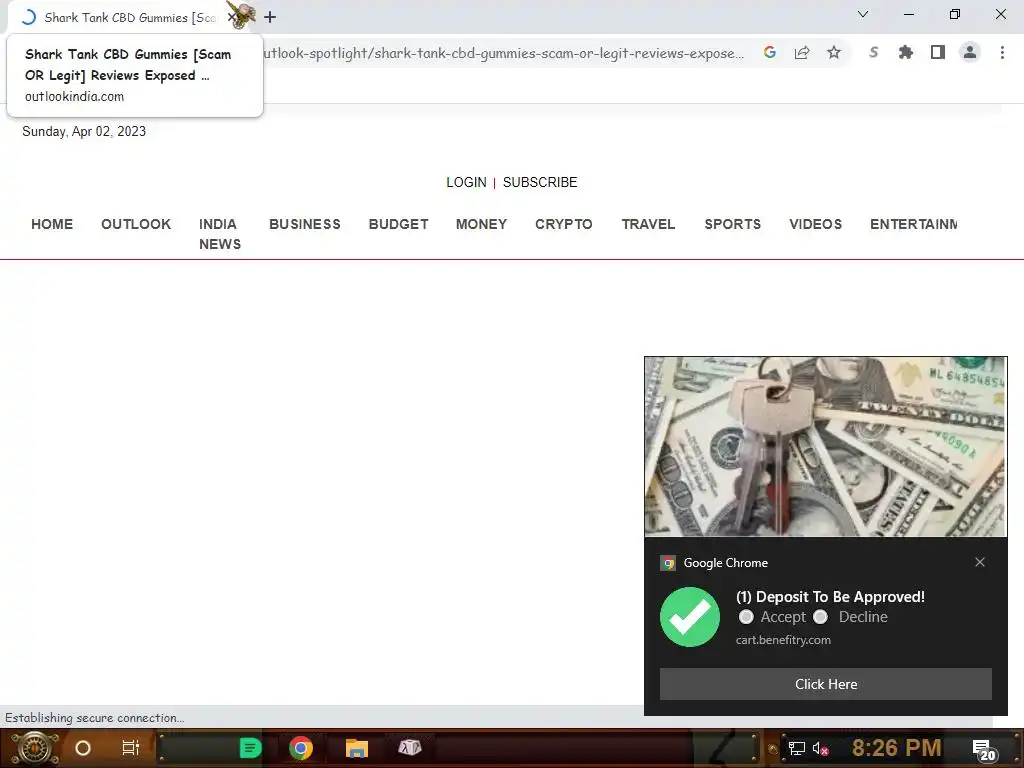Viewport: 1024px width, 768px height.
Task: Open the Windows Start button
Action: (35, 748)
